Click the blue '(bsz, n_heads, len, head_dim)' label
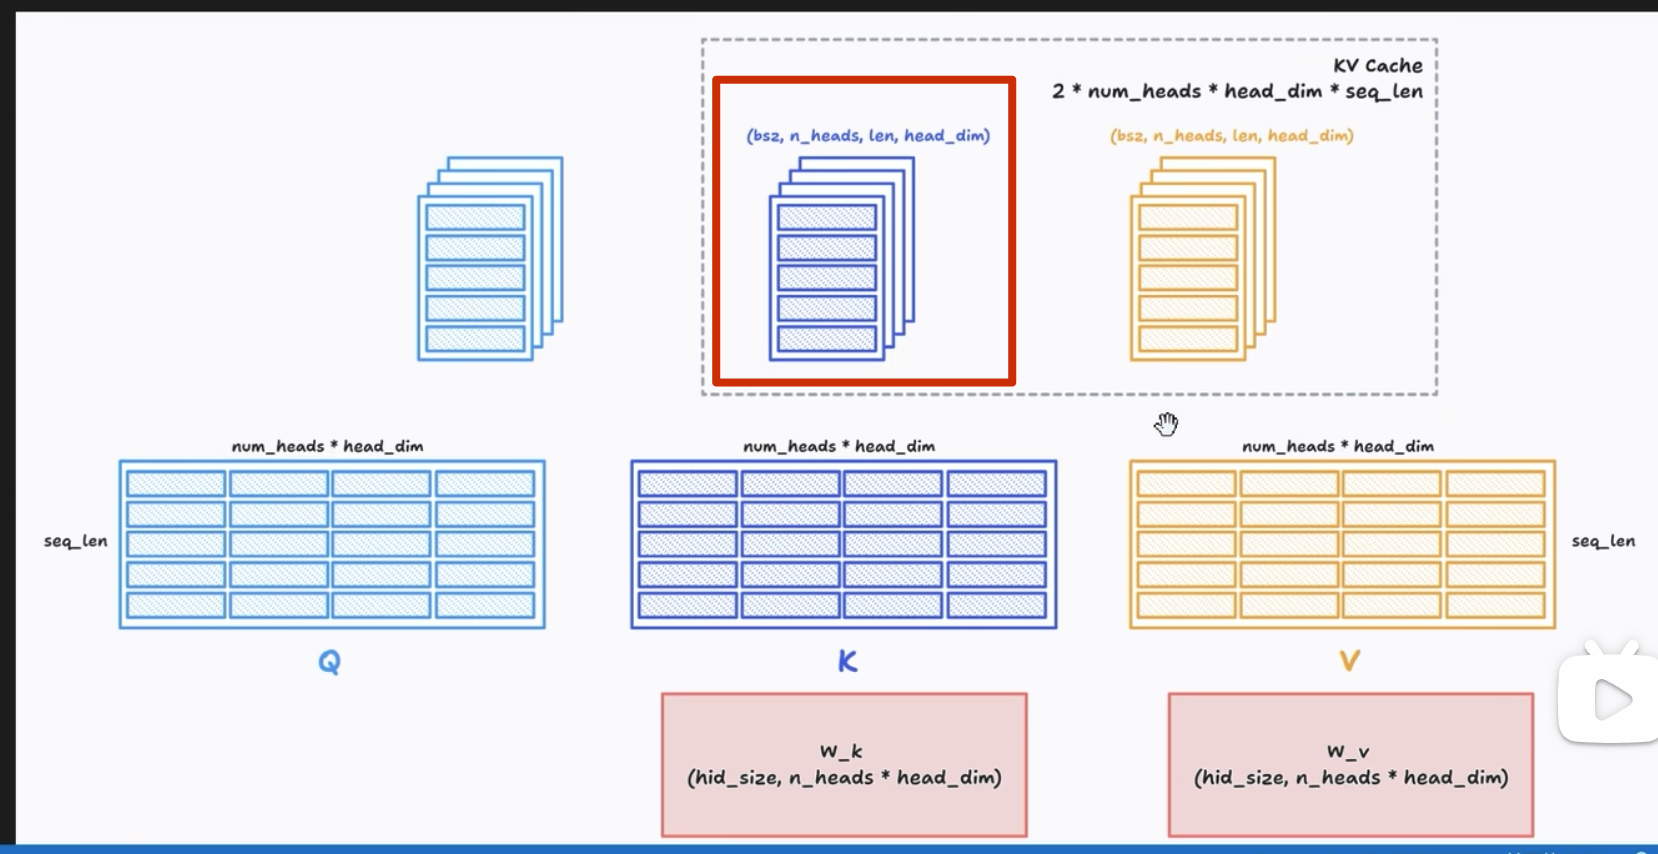 click(x=868, y=136)
